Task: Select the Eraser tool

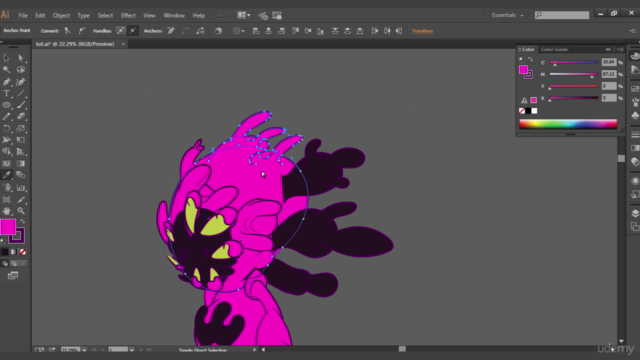Action: [x=21, y=116]
